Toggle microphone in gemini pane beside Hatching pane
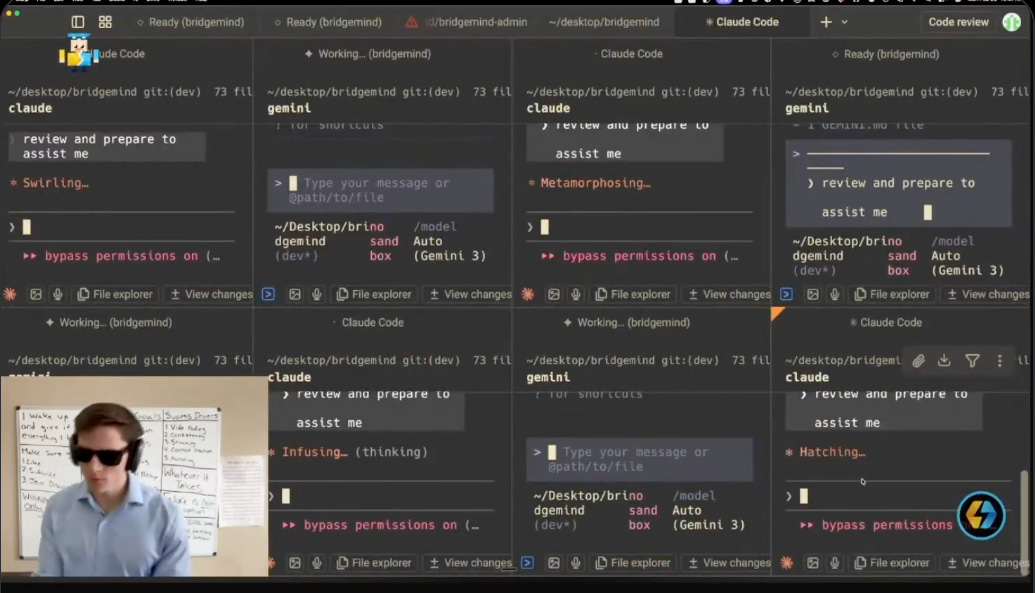The width and height of the screenshot is (1035, 593). [x=576, y=563]
